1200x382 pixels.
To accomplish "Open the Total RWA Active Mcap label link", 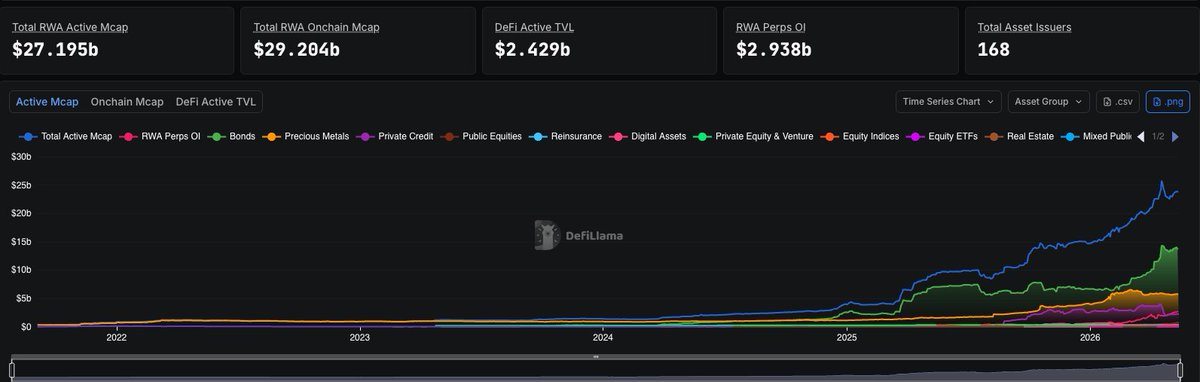I will click(x=70, y=27).
